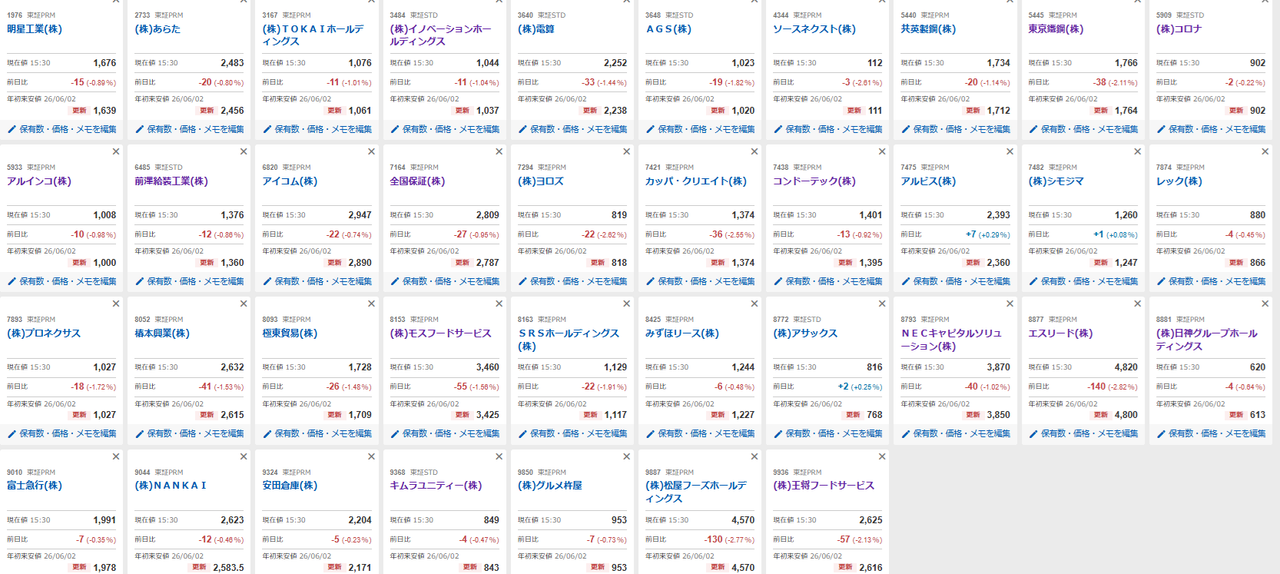The width and height of the screenshot is (1280, 574).
Task: Click the X on the コンドーテック card
Action: pos(882,152)
